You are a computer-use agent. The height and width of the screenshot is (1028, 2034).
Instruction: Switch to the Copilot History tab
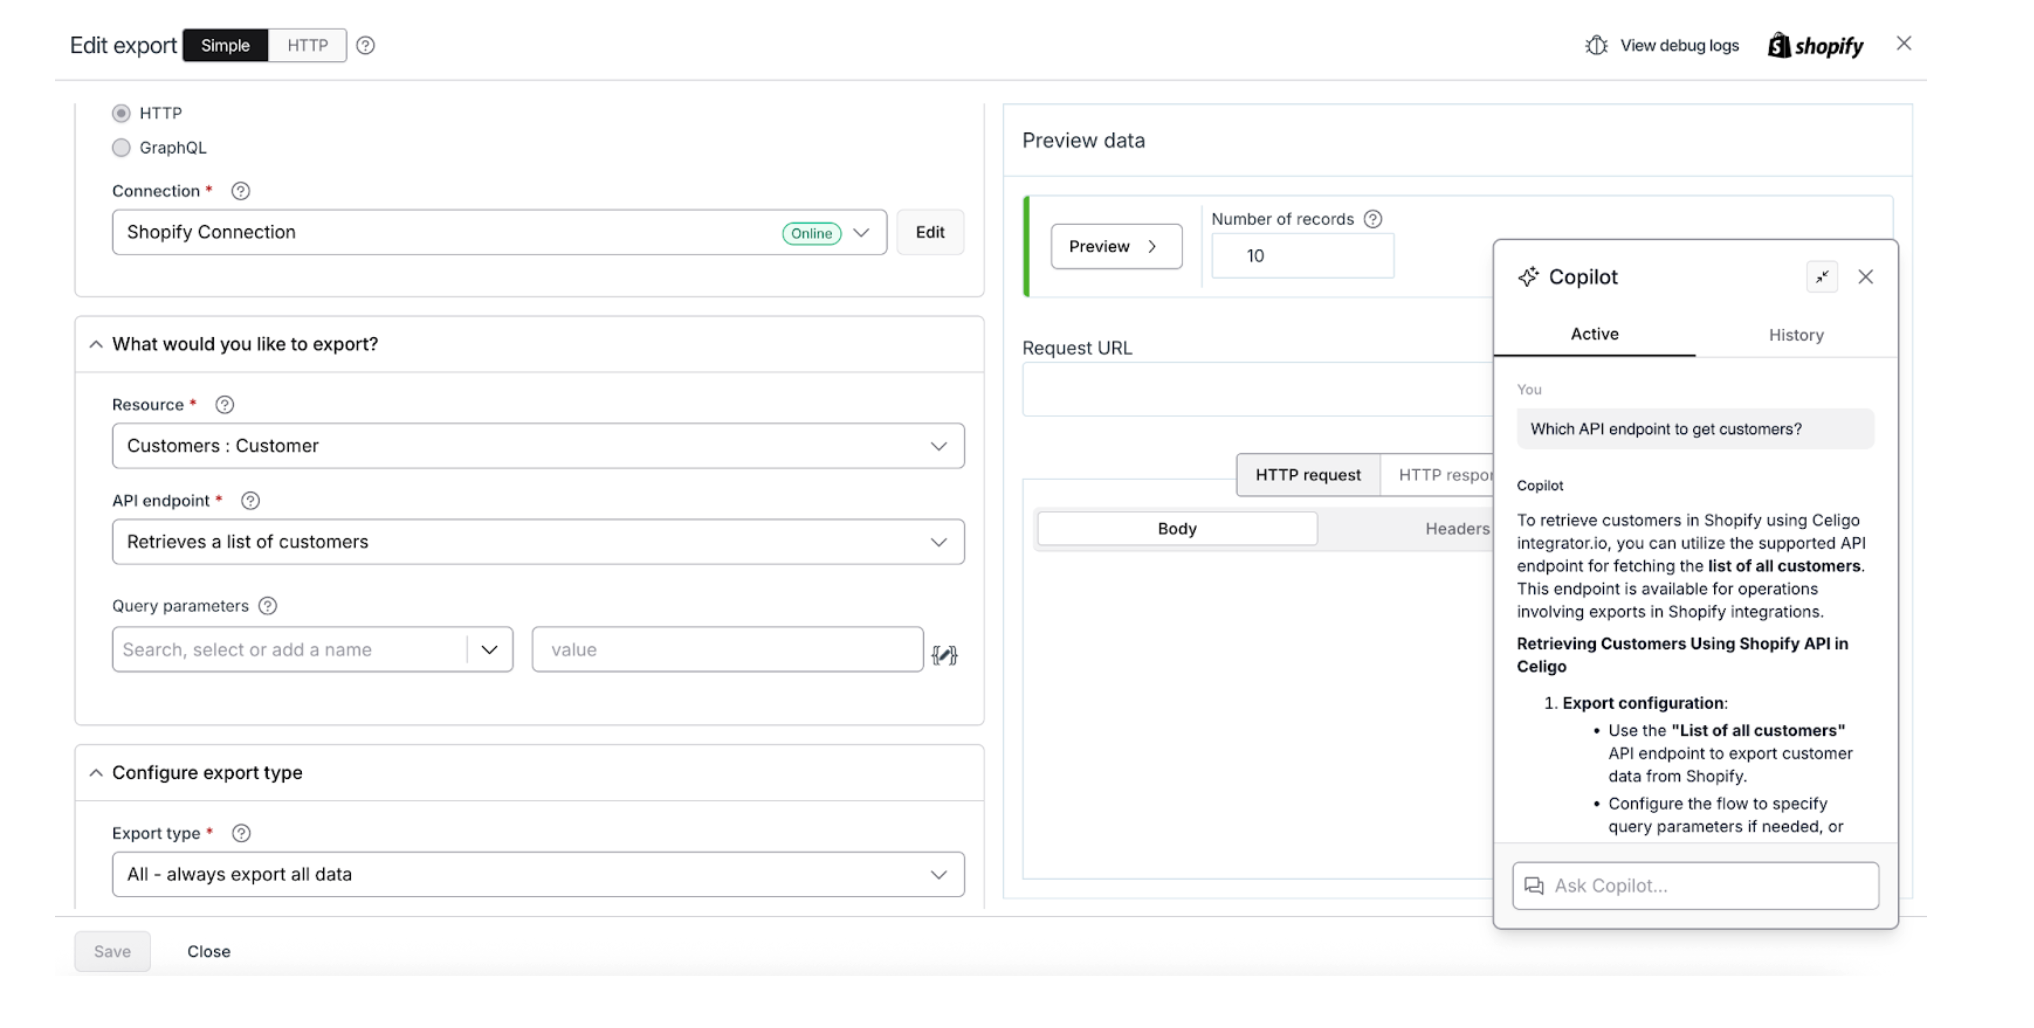pyautogui.click(x=1796, y=335)
